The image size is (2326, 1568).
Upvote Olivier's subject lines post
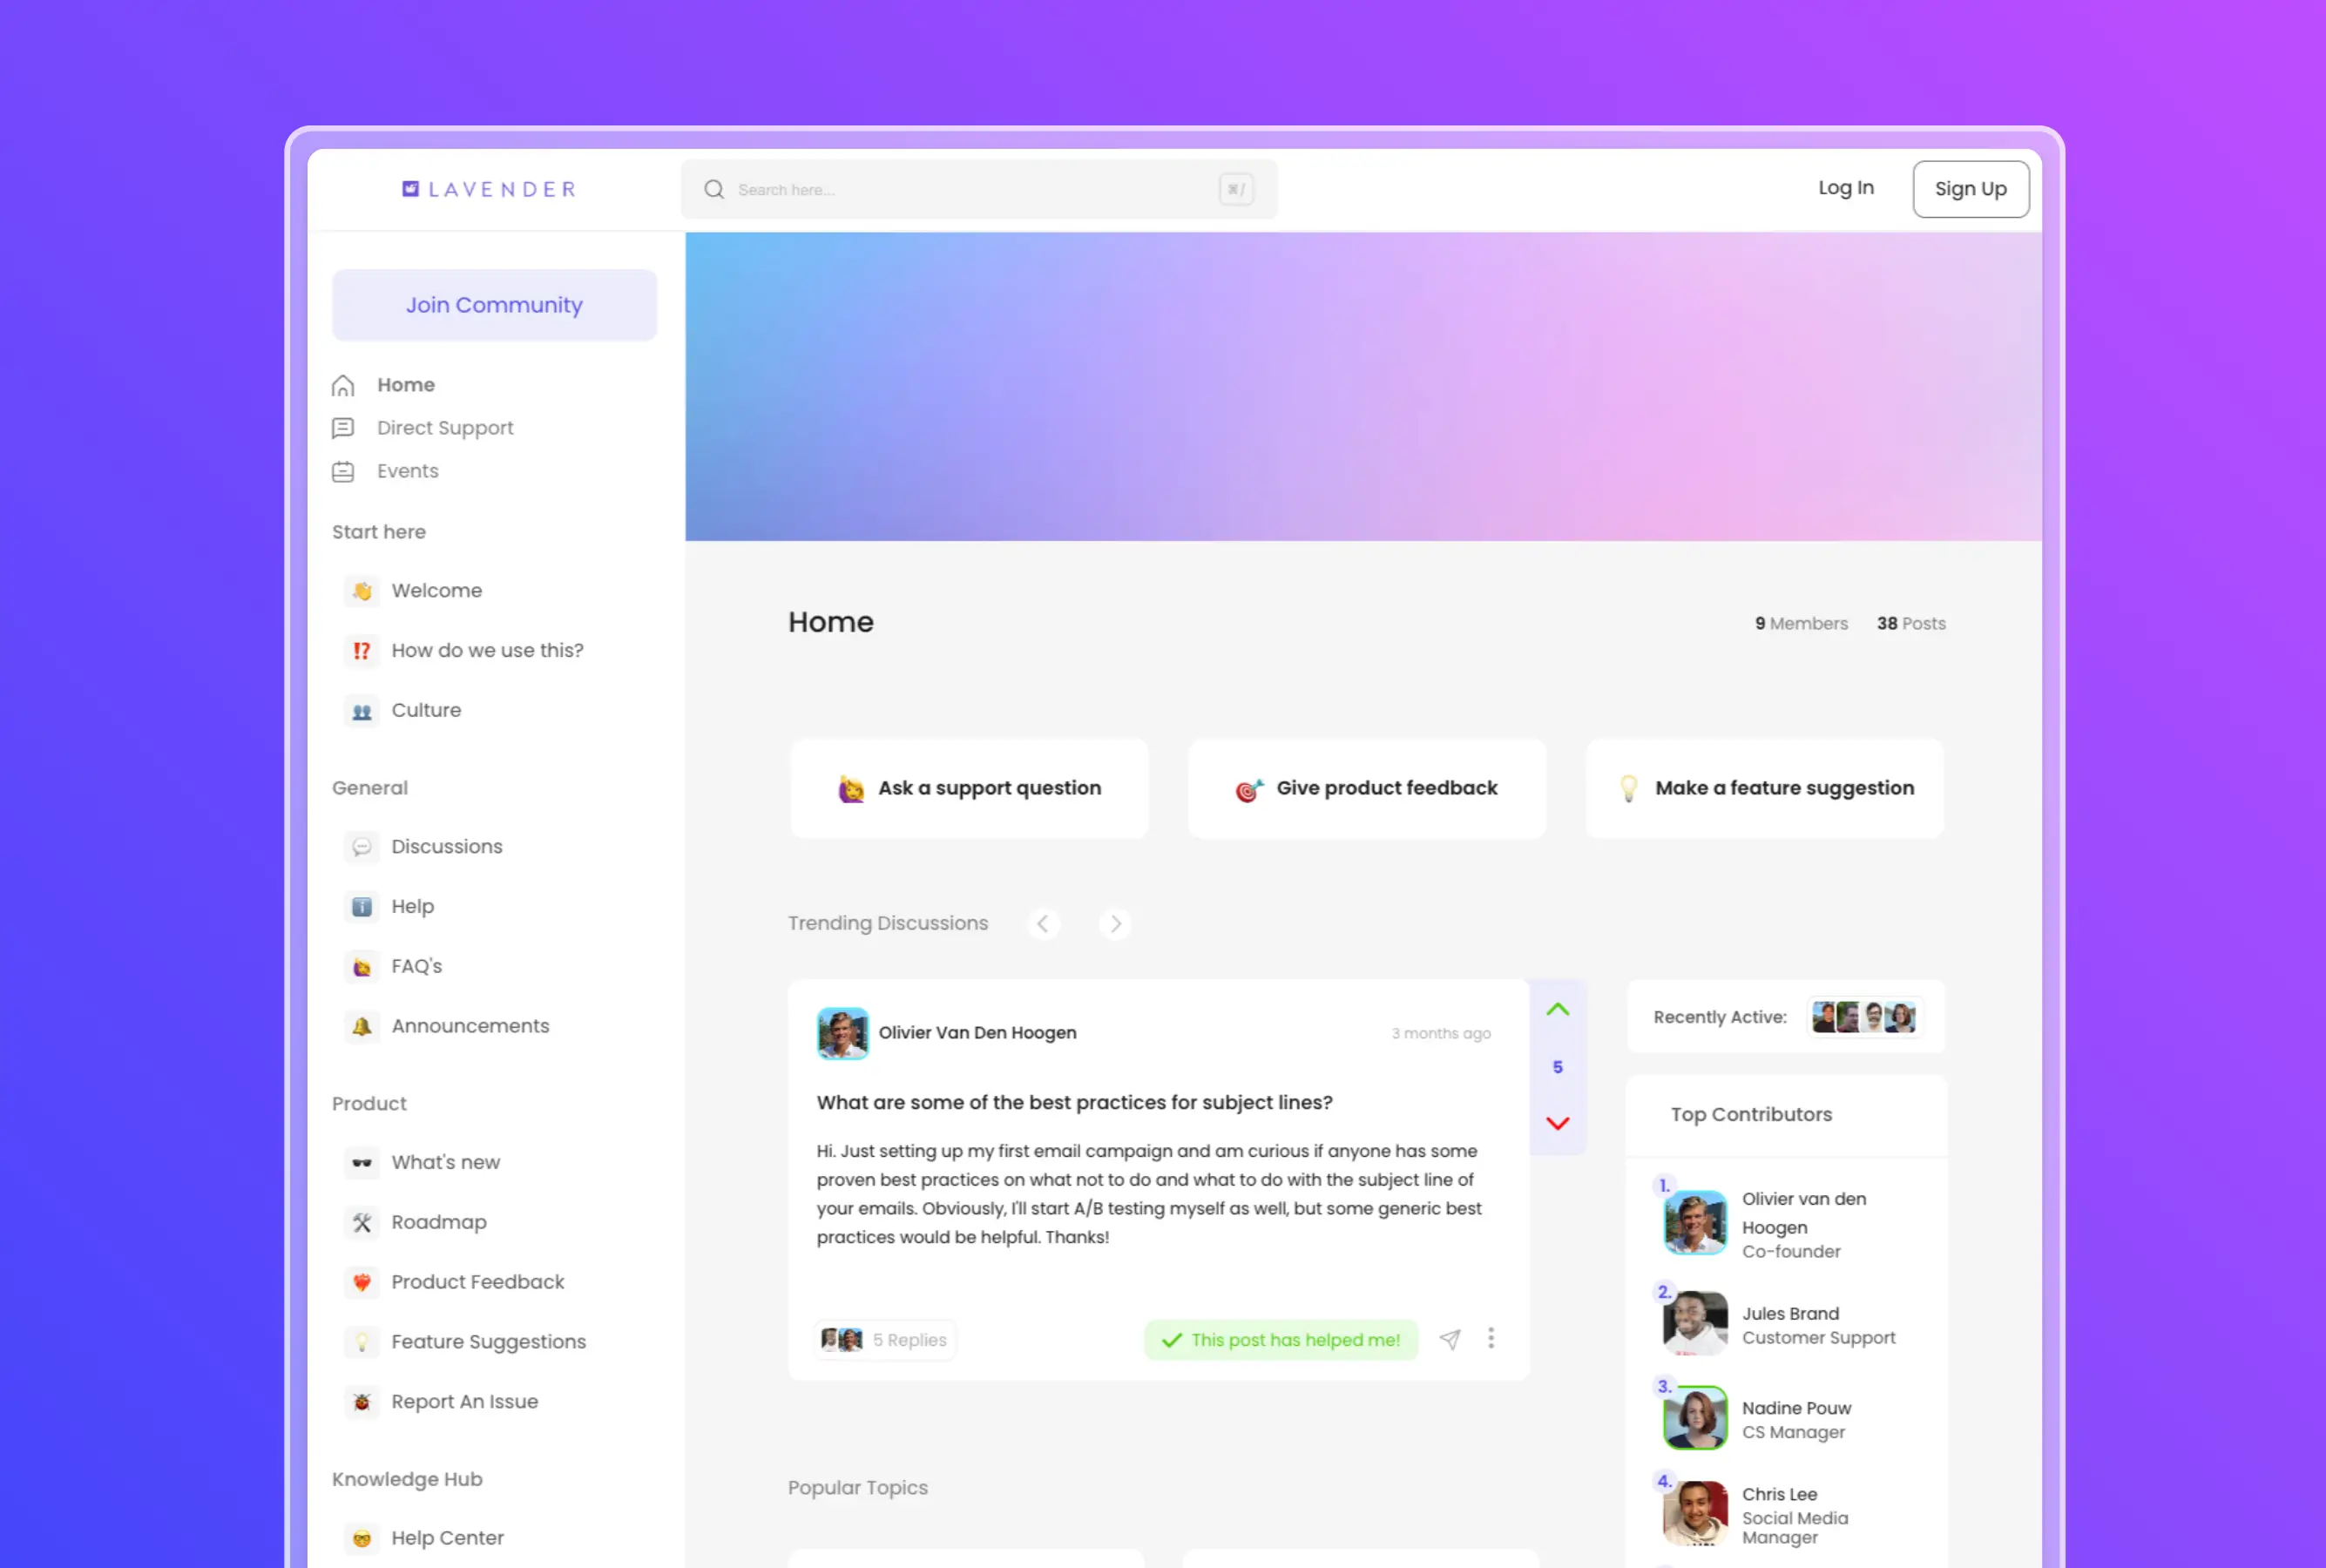point(1557,1009)
